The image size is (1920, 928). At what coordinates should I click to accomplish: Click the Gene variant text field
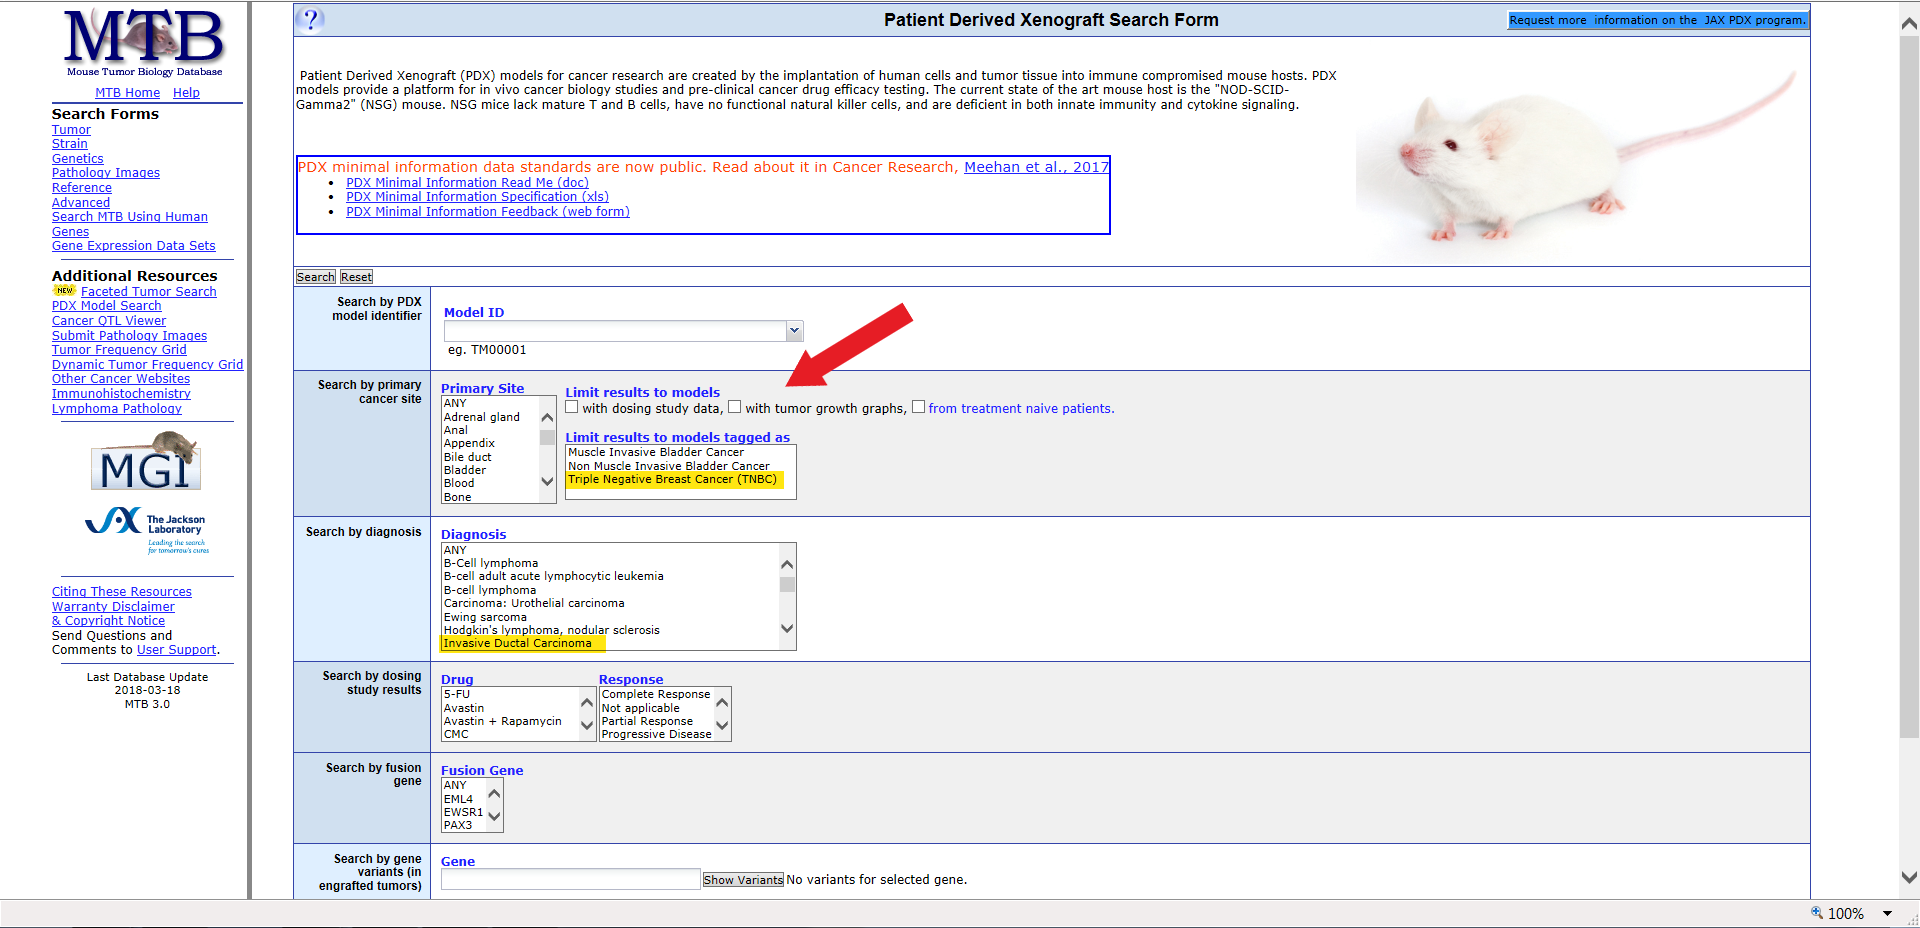tap(570, 880)
